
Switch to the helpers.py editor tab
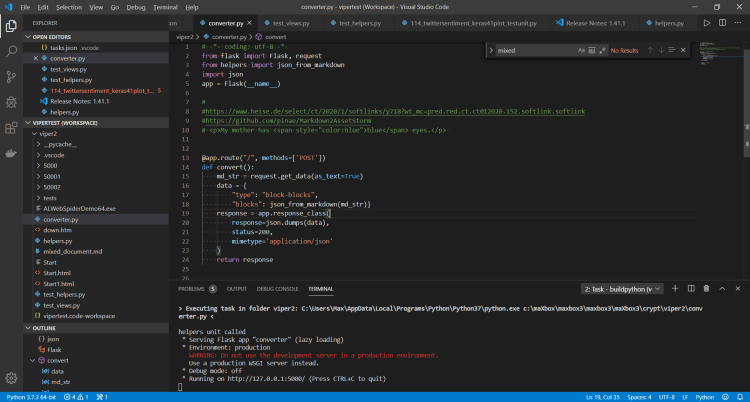[669, 23]
